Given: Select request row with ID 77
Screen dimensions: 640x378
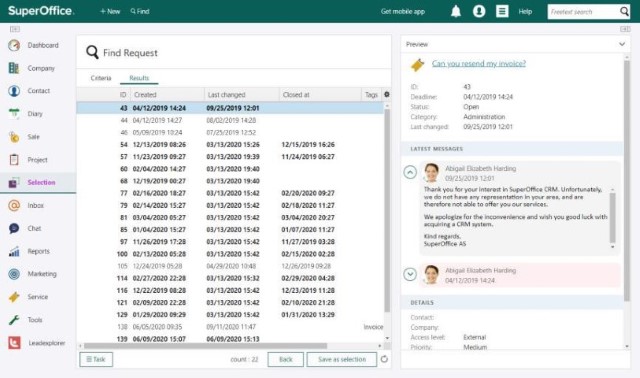Looking at the screenshot, I should click(230, 193).
